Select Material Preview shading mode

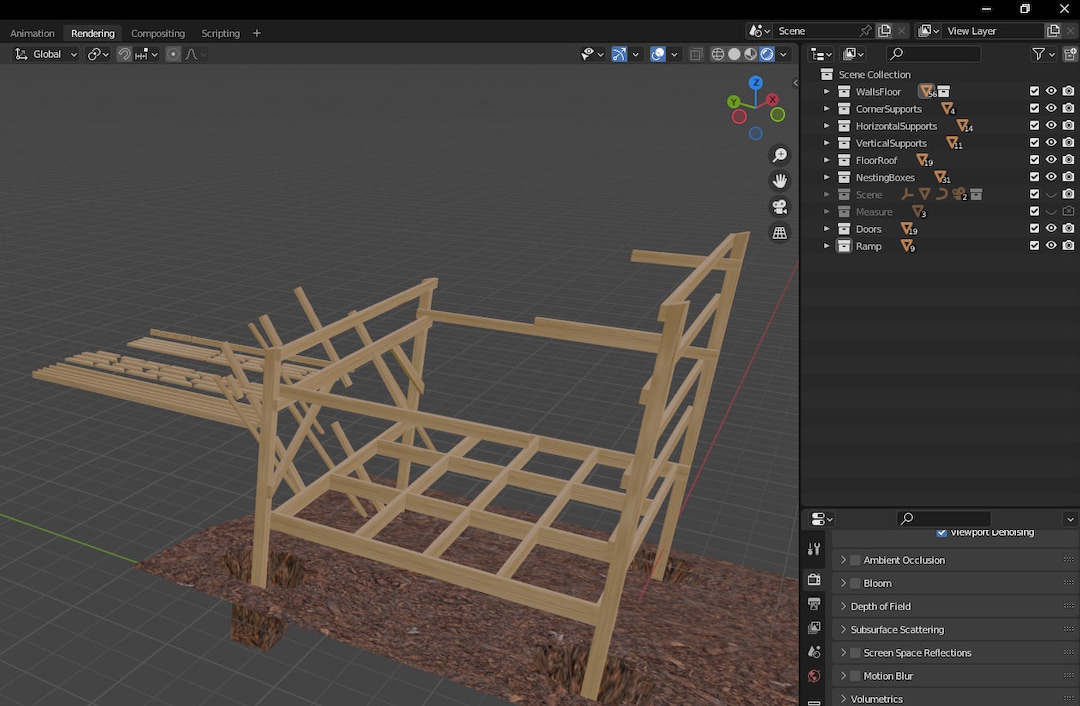click(x=750, y=53)
